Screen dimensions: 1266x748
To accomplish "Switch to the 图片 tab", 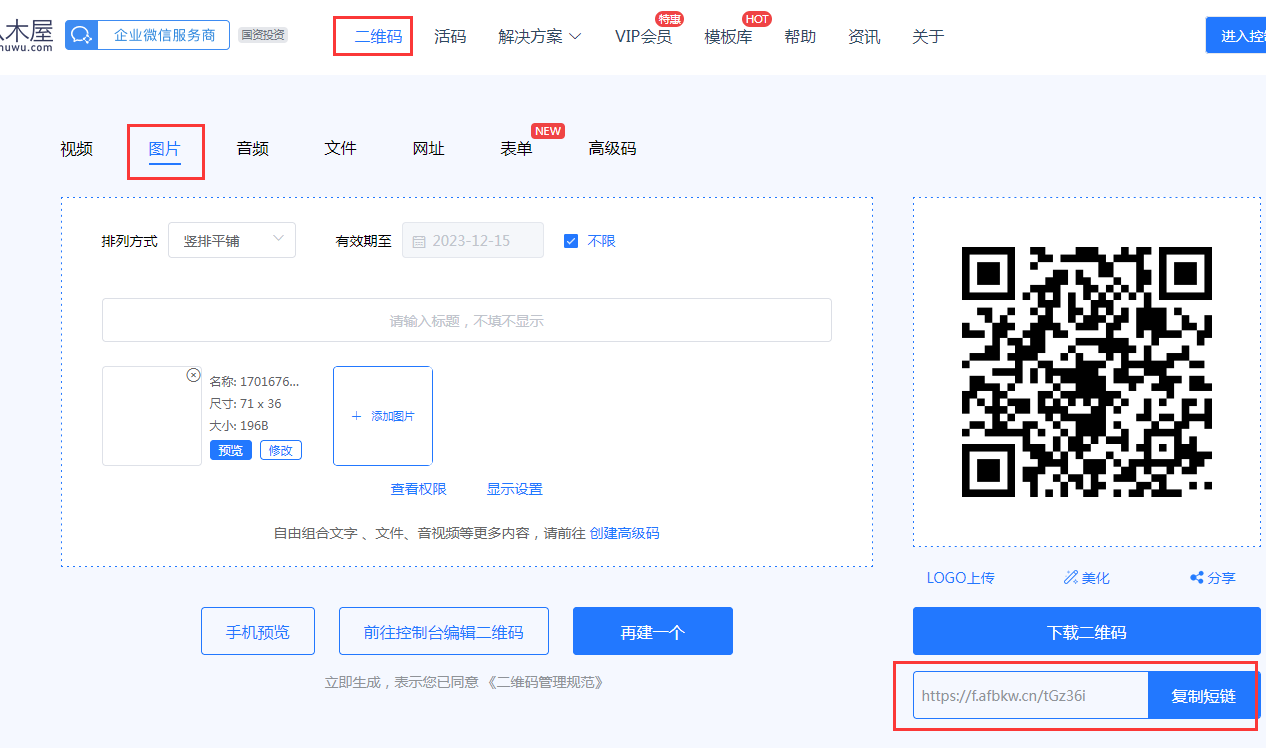I will 164,149.
